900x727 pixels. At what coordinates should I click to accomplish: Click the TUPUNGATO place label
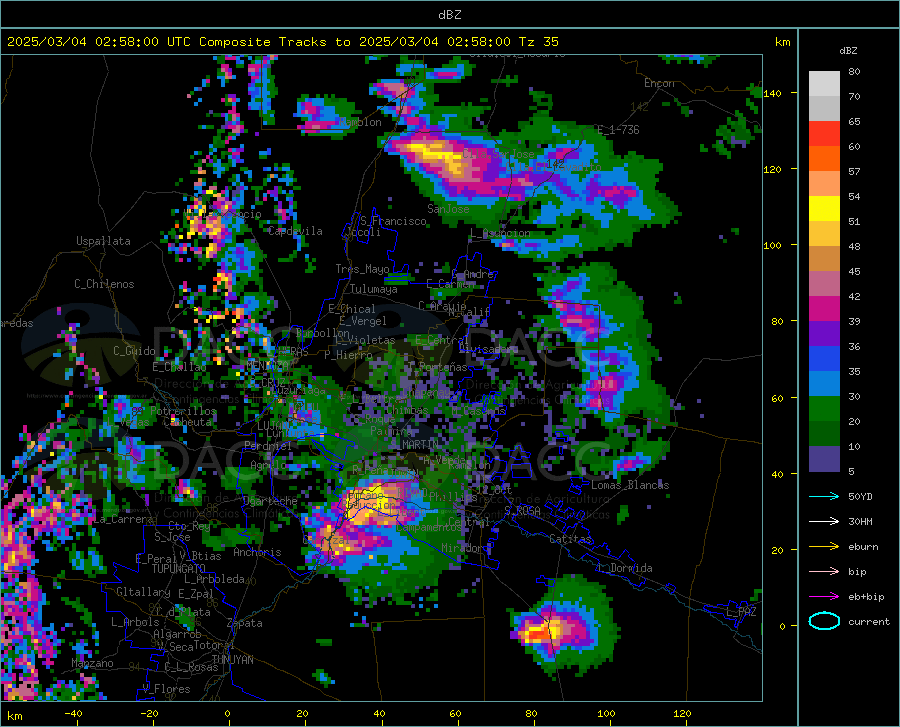179,569
